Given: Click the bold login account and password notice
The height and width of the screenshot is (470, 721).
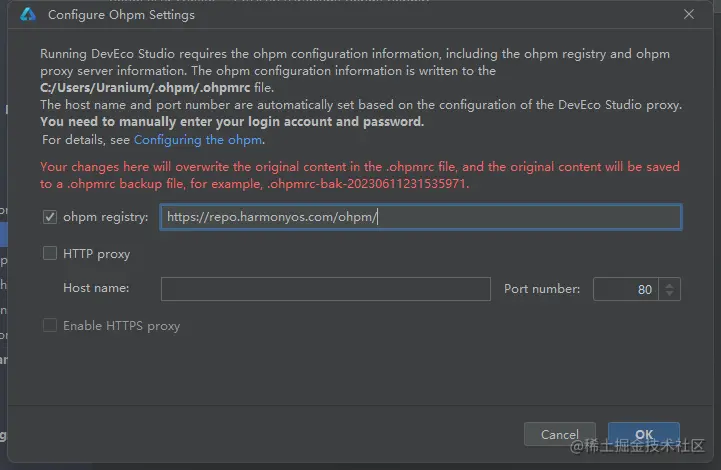Looking at the screenshot, I should pyautogui.click(x=232, y=122).
